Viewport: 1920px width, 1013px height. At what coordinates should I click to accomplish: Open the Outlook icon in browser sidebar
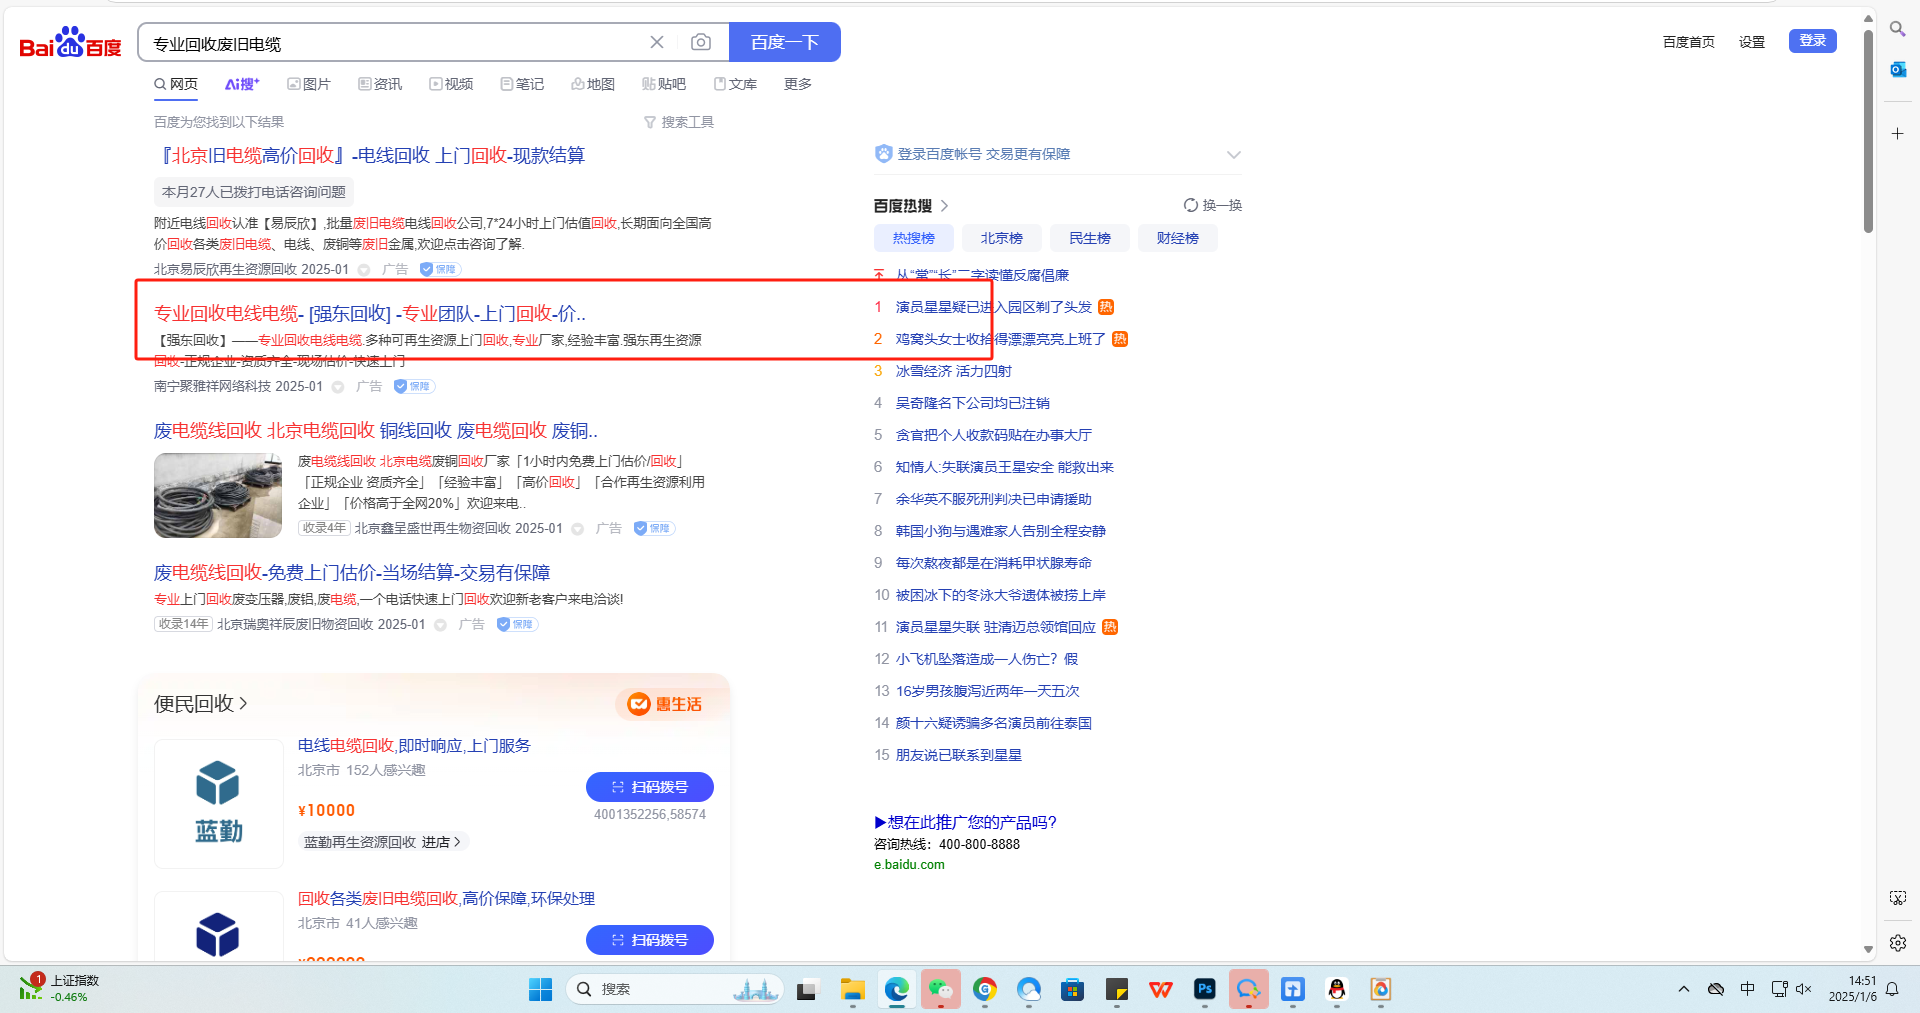click(x=1897, y=69)
